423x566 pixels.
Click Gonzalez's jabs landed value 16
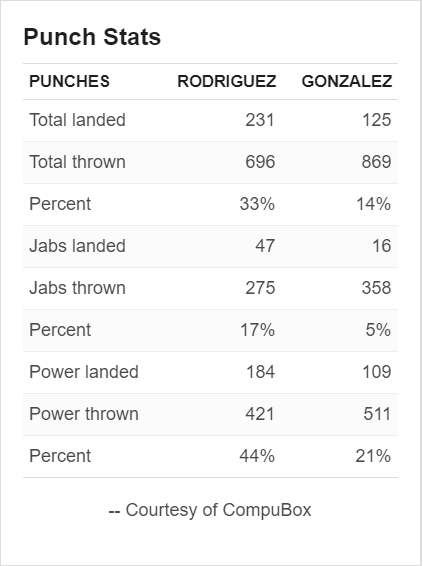tap(381, 246)
